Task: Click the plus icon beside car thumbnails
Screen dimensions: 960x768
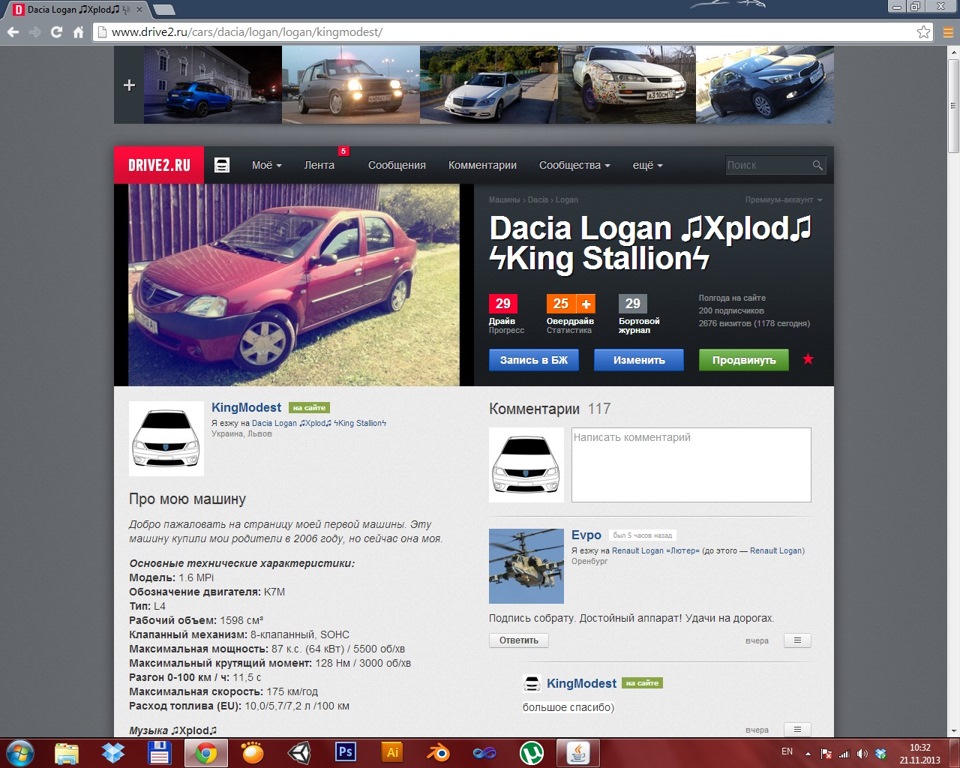Action: point(129,85)
